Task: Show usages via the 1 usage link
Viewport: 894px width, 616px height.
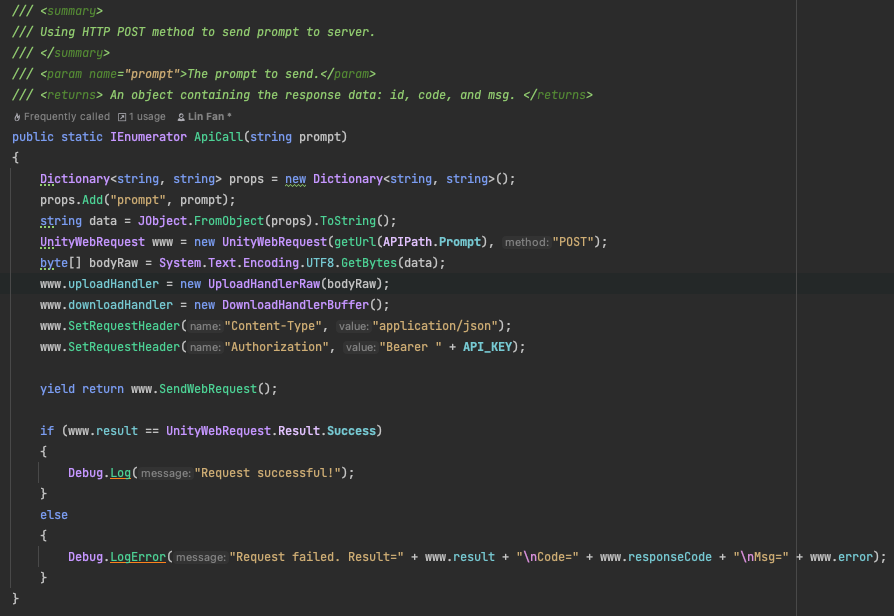Action: click(x=147, y=117)
